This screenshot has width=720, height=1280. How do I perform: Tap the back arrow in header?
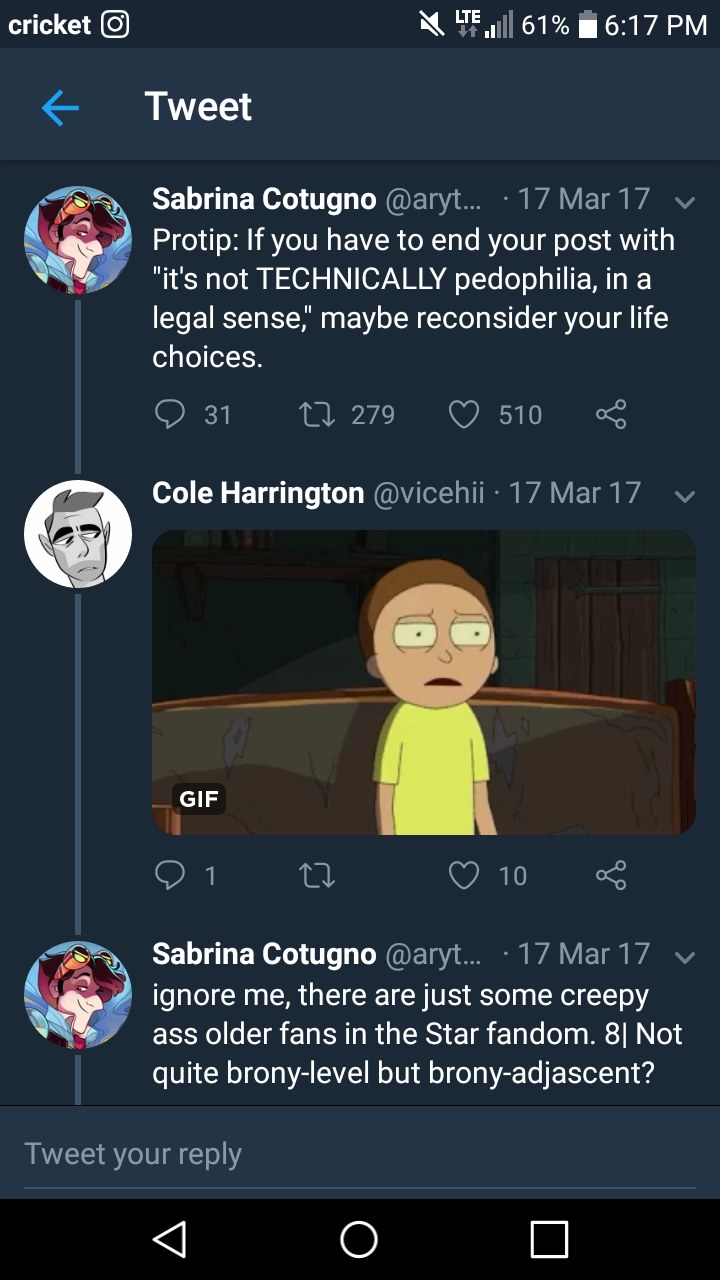[60, 108]
